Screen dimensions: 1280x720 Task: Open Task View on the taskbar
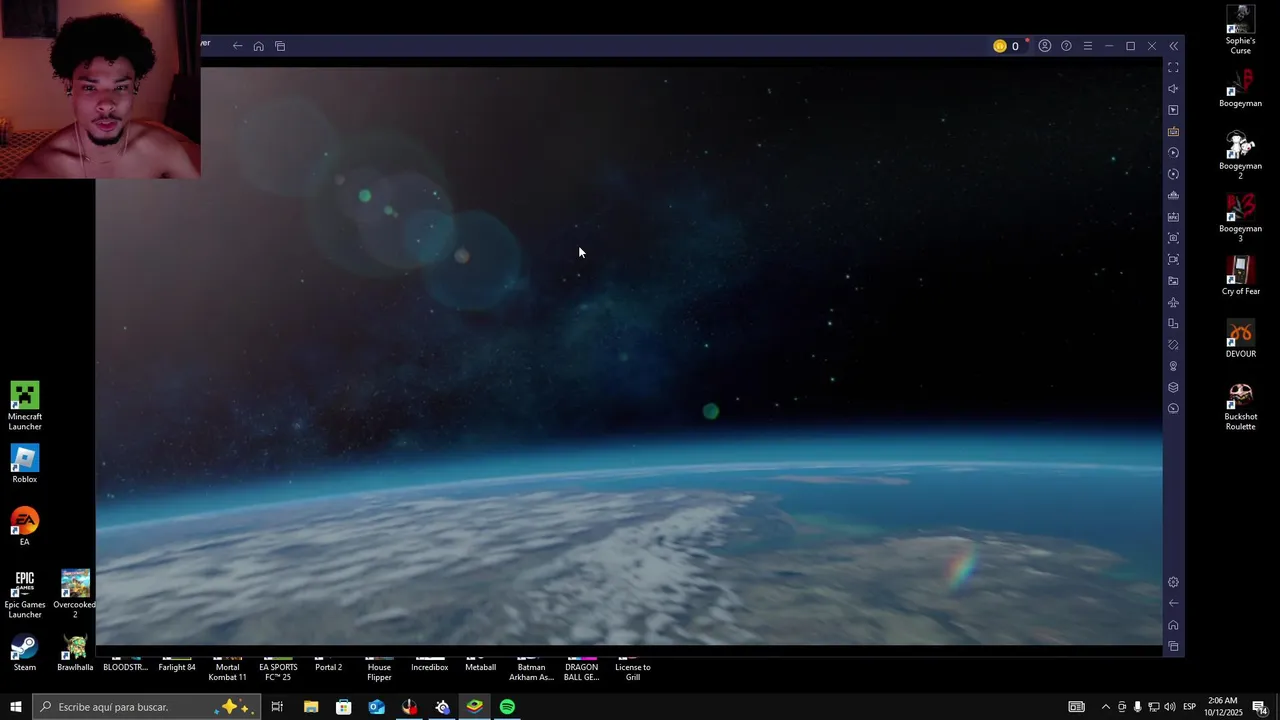tap(277, 707)
